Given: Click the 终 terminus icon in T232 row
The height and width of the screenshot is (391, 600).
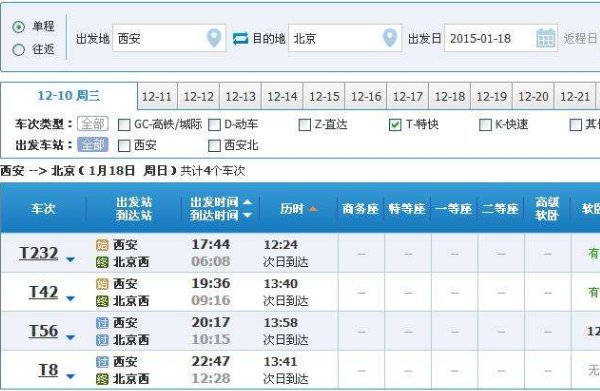Looking at the screenshot, I should (102, 262).
